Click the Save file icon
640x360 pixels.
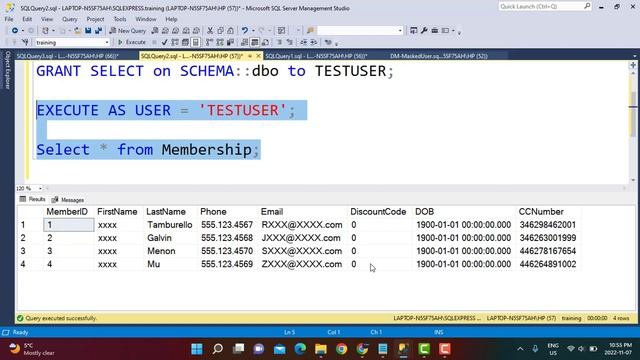[x=88, y=31]
